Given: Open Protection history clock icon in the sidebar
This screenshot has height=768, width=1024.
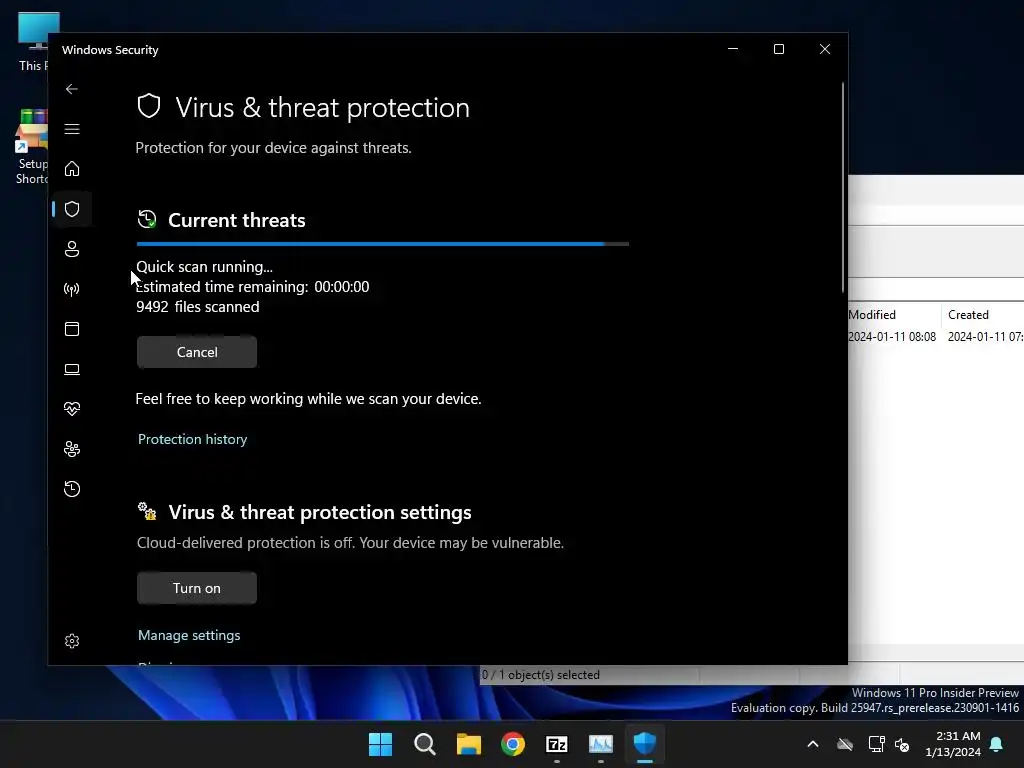Looking at the screenshot, I should (72, 489).
